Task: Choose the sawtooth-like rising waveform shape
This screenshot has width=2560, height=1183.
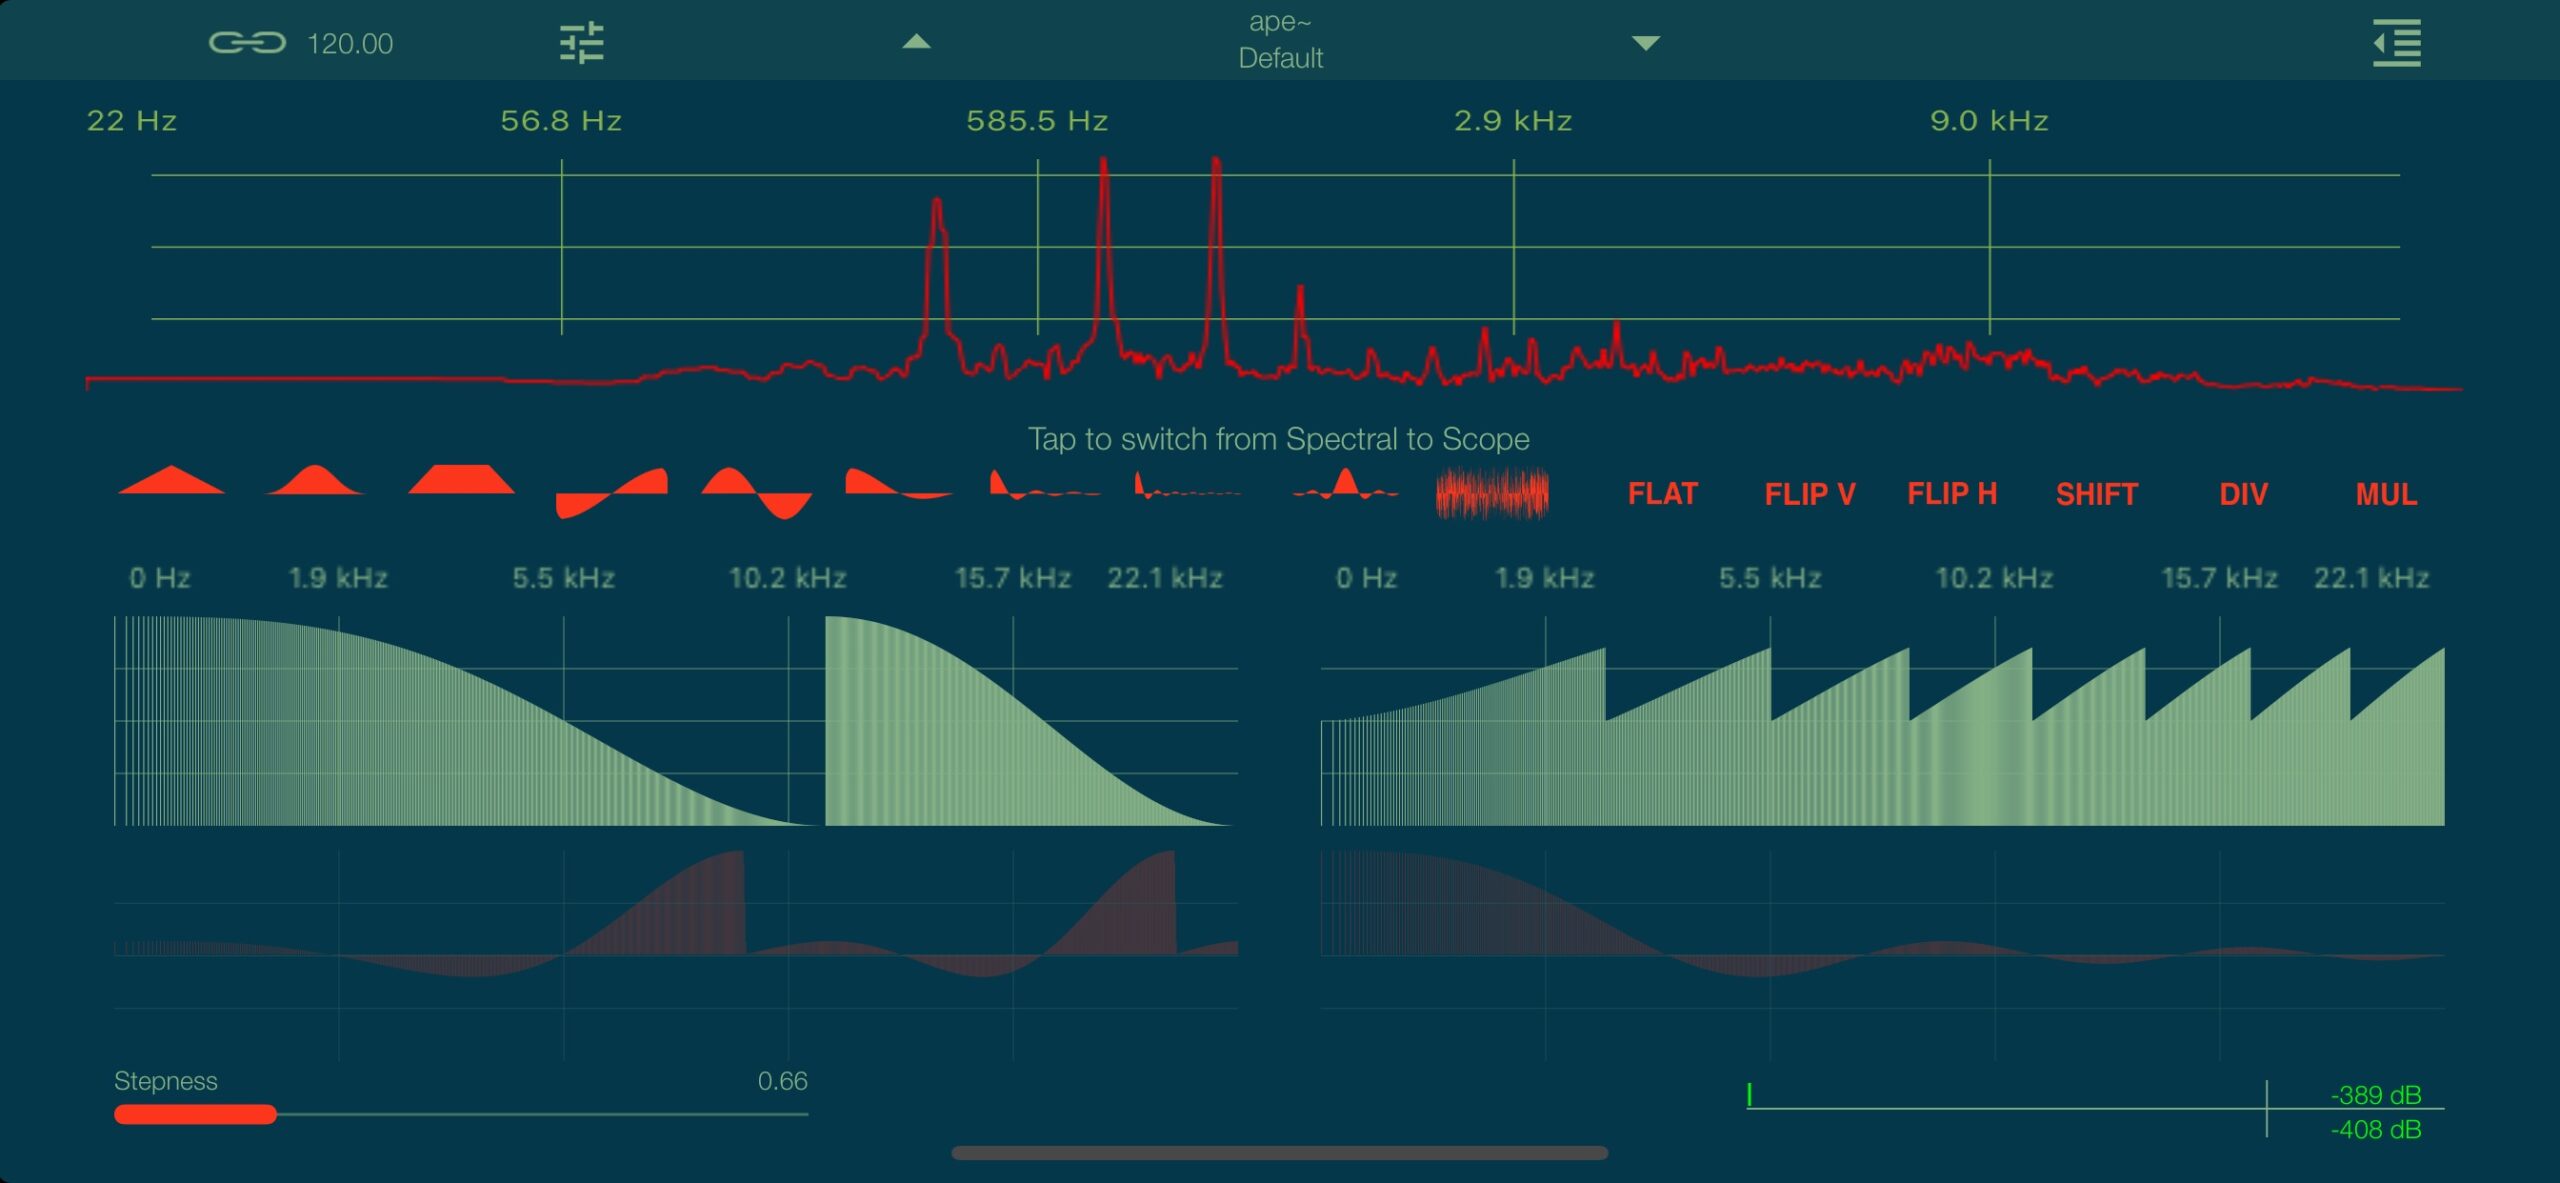Action: pos(611,492)
